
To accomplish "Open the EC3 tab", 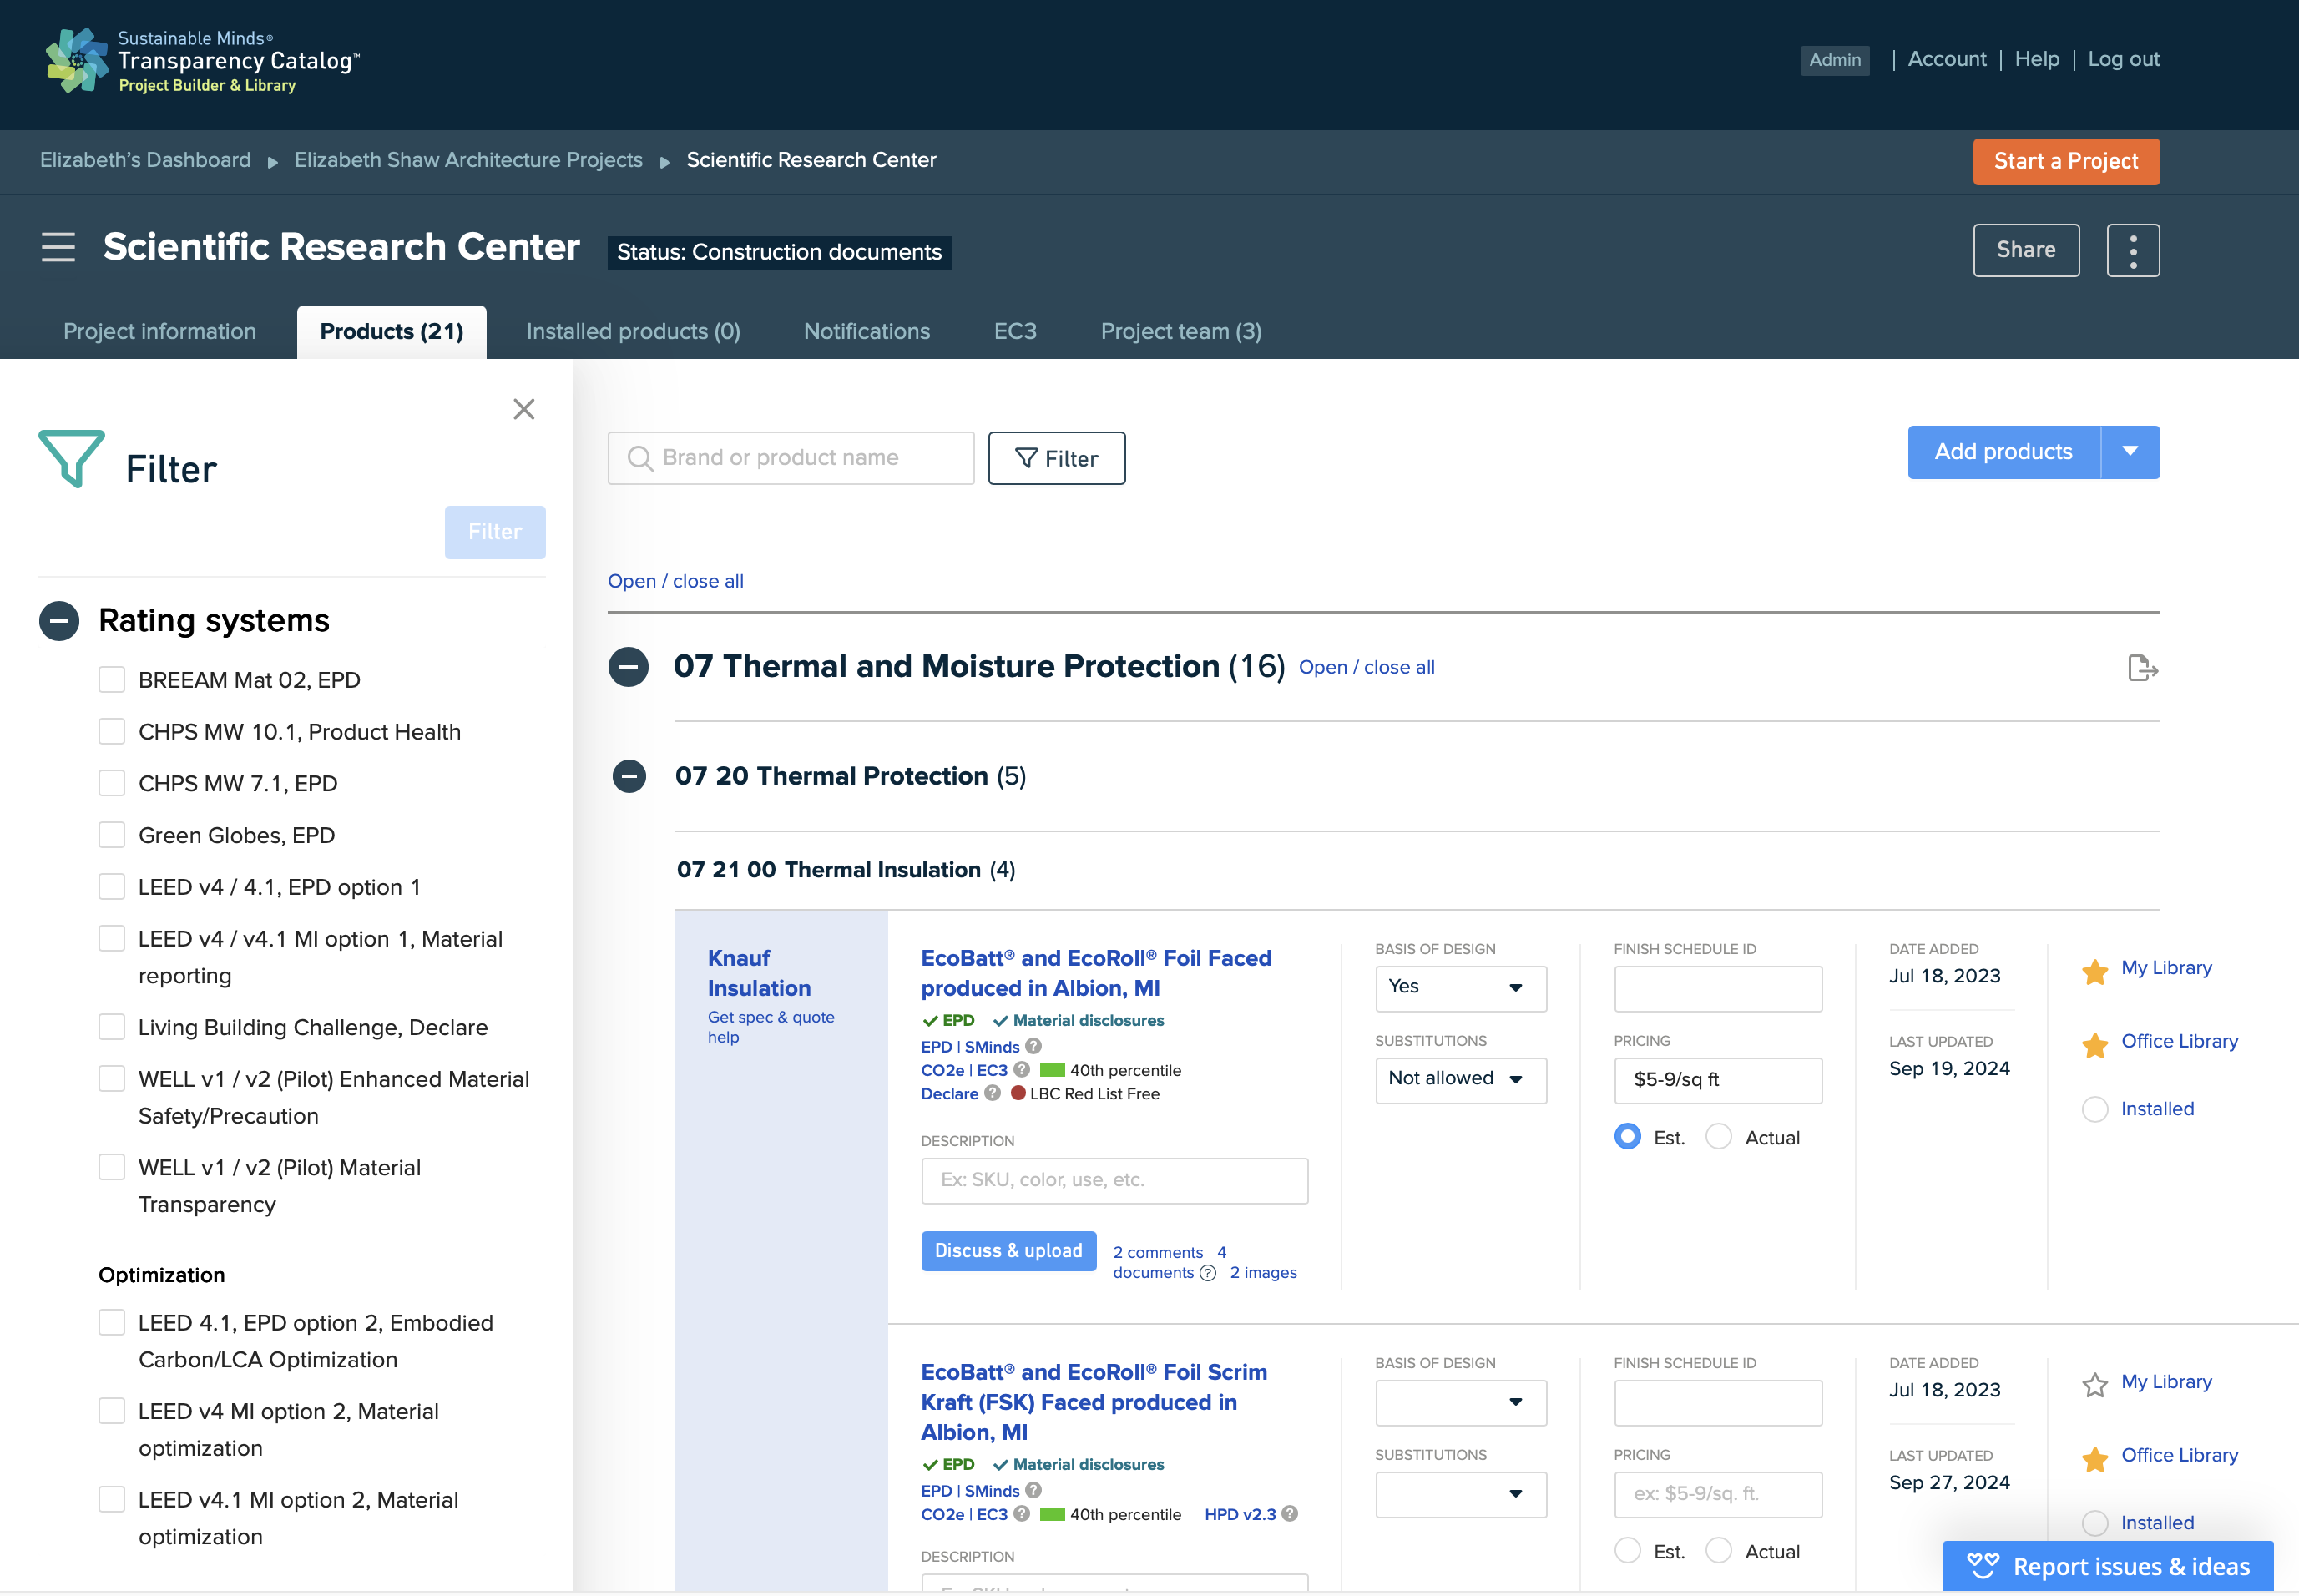I will [x=1015, y=332].
